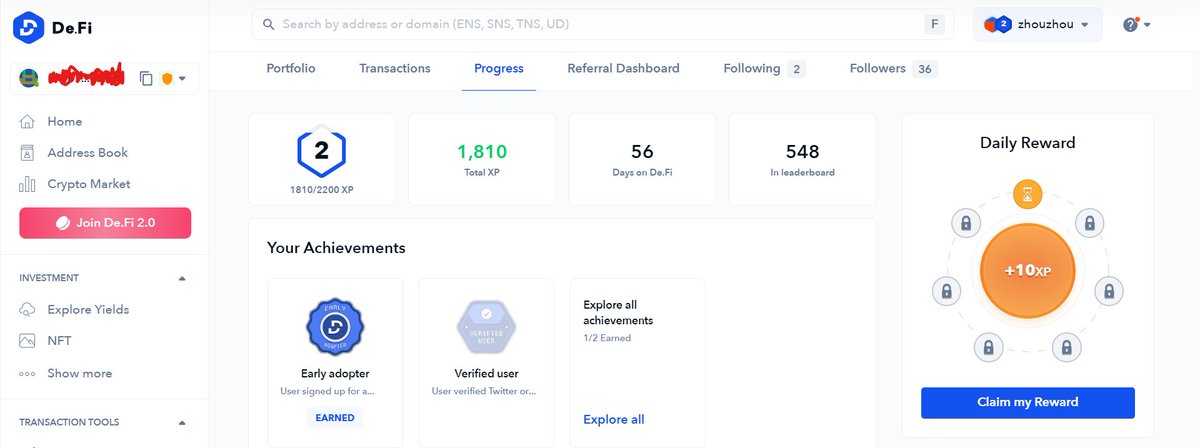Click the Explore Yields icon
1200x448 pixels.
click(x=28, y=310)
